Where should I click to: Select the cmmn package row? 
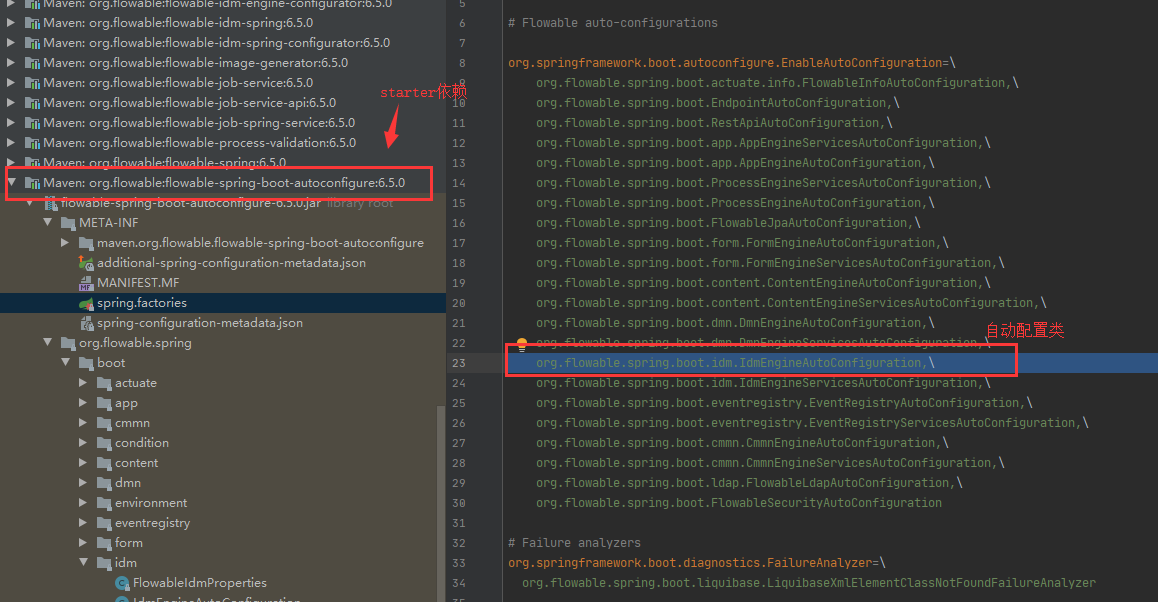click(223, 423)
